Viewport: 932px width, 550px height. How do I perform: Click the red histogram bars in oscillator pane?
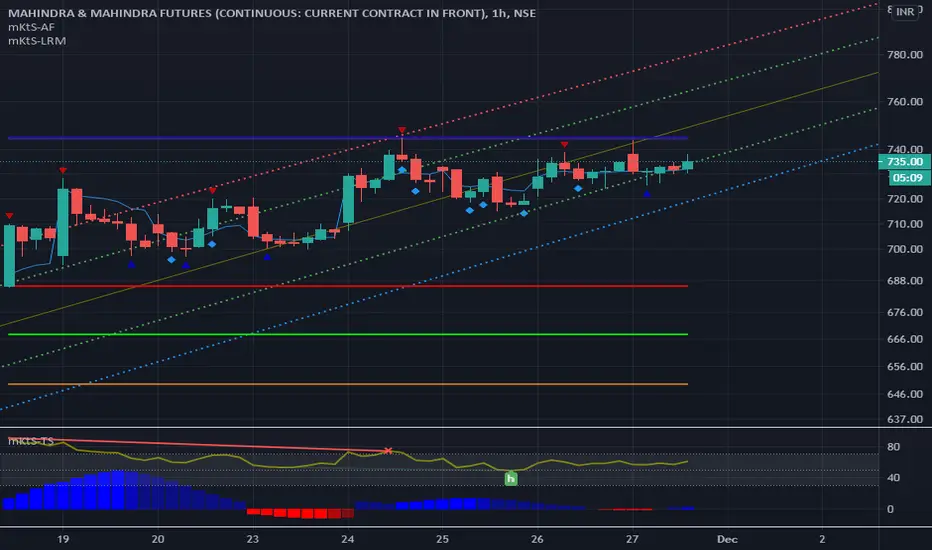(x=300, y=513)
